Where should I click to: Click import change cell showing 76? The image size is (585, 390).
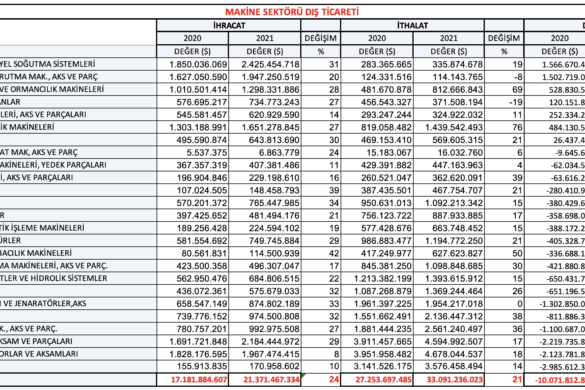pos(504,127)
